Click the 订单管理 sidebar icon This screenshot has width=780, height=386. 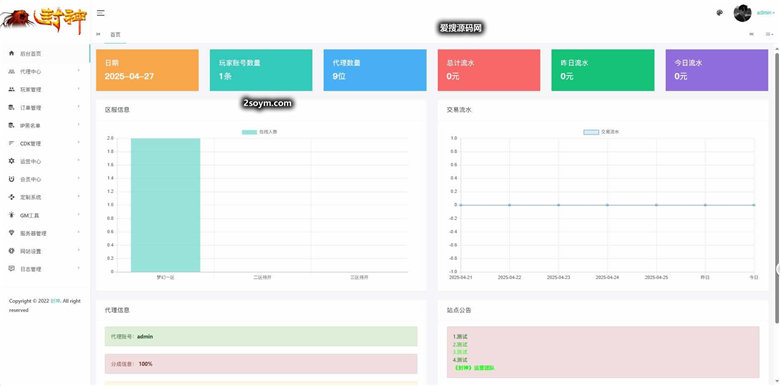point(11,107)
